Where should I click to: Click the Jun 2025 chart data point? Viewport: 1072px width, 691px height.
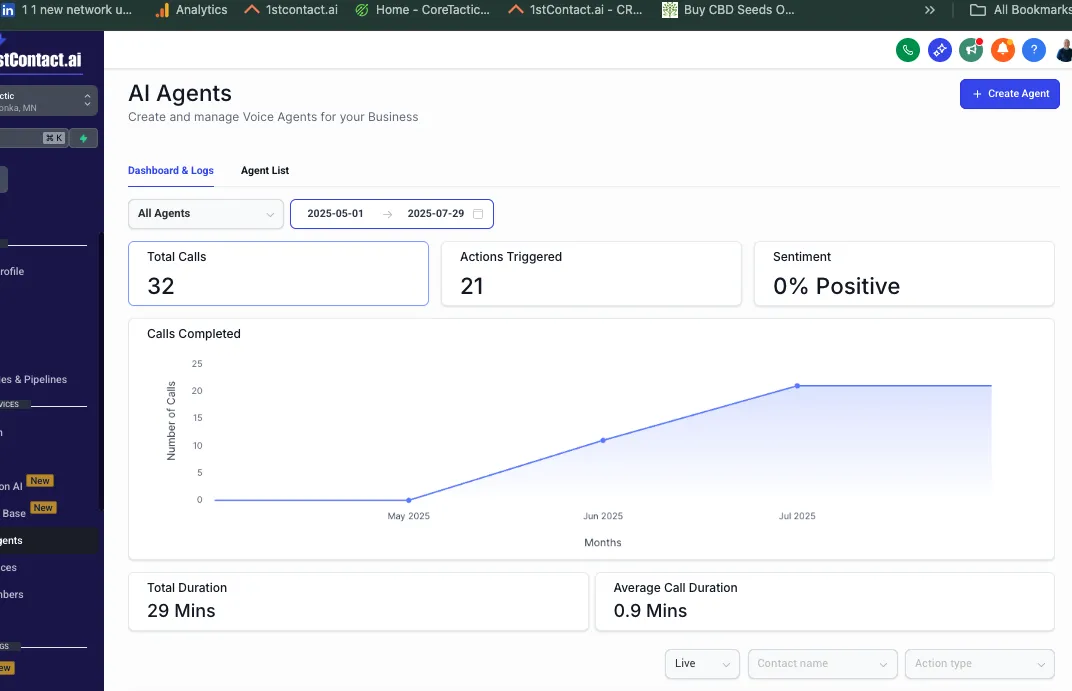tap(603, 441)
